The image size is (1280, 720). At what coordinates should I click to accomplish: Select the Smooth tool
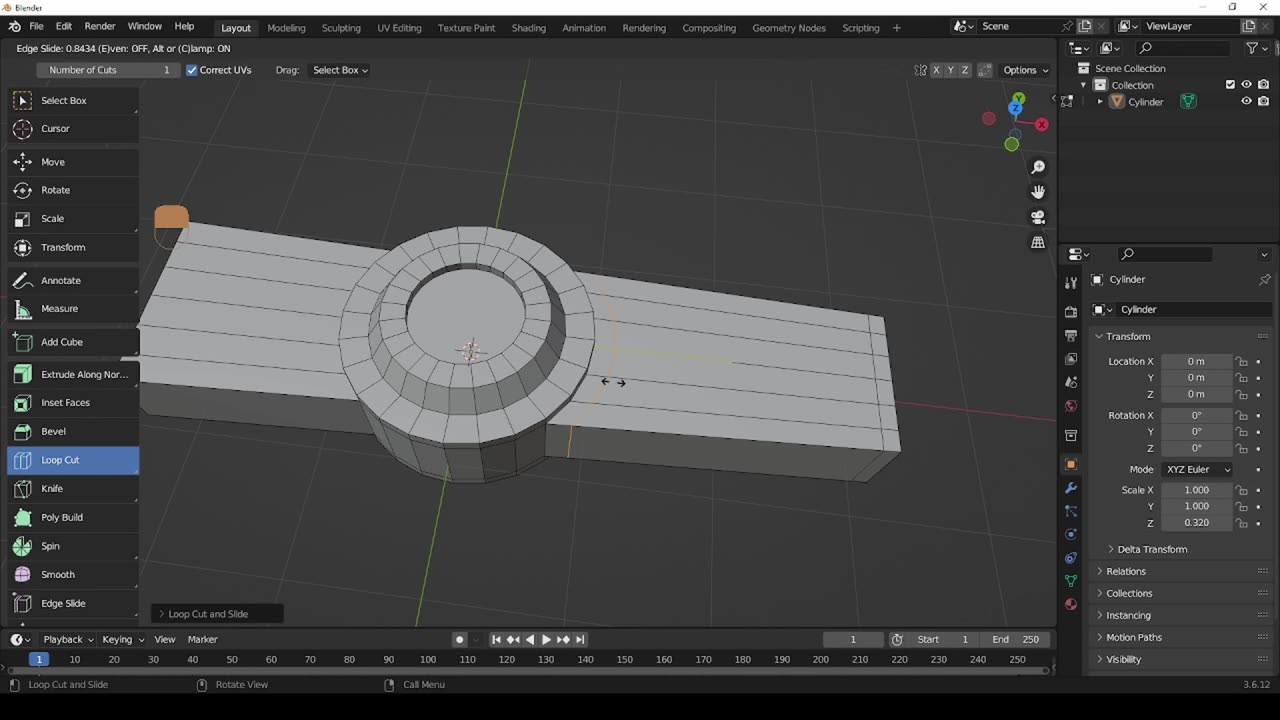[x=73, y=575]
